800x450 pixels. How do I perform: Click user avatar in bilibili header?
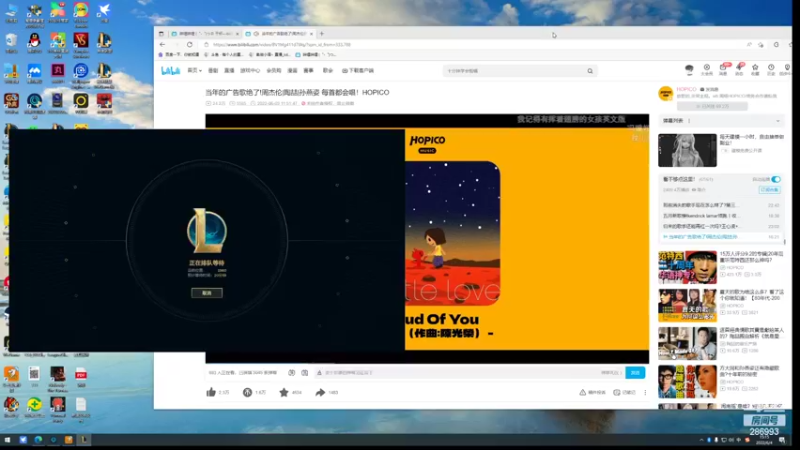pos(689,69)
